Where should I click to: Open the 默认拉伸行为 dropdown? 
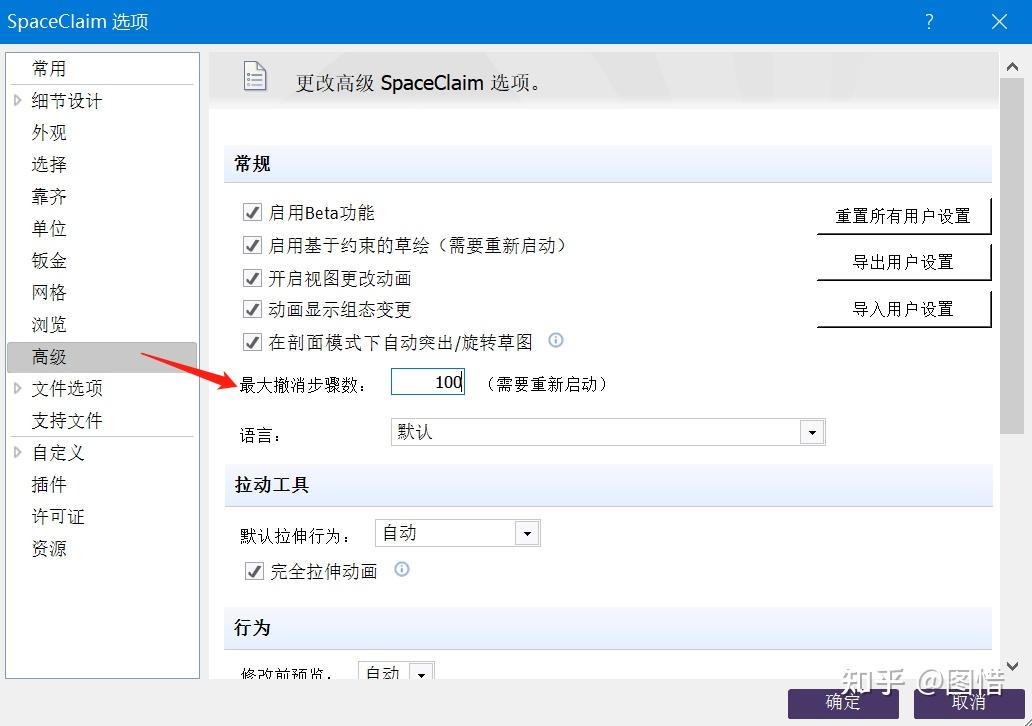coord(527,533)
